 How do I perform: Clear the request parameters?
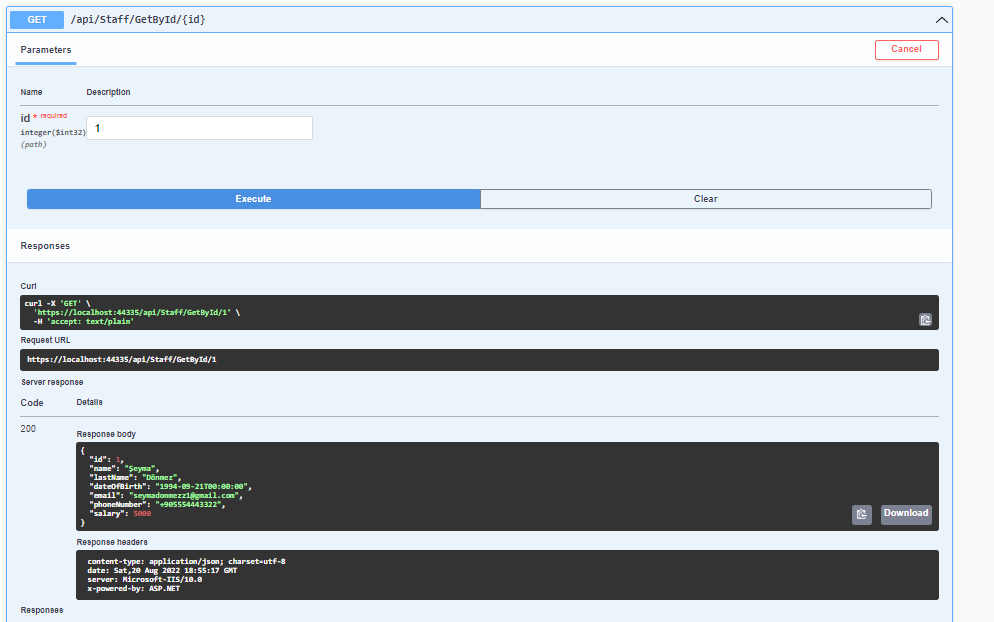(x=705, y=198)
